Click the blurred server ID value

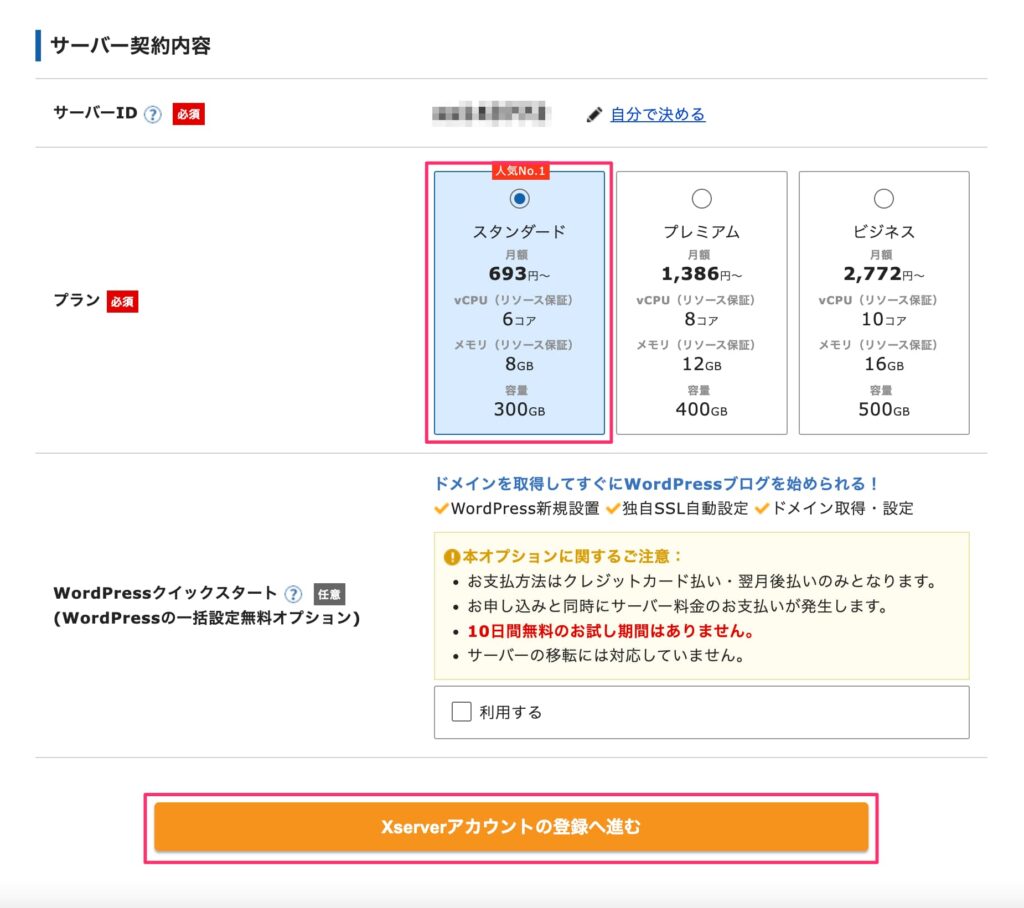(491, 114)
